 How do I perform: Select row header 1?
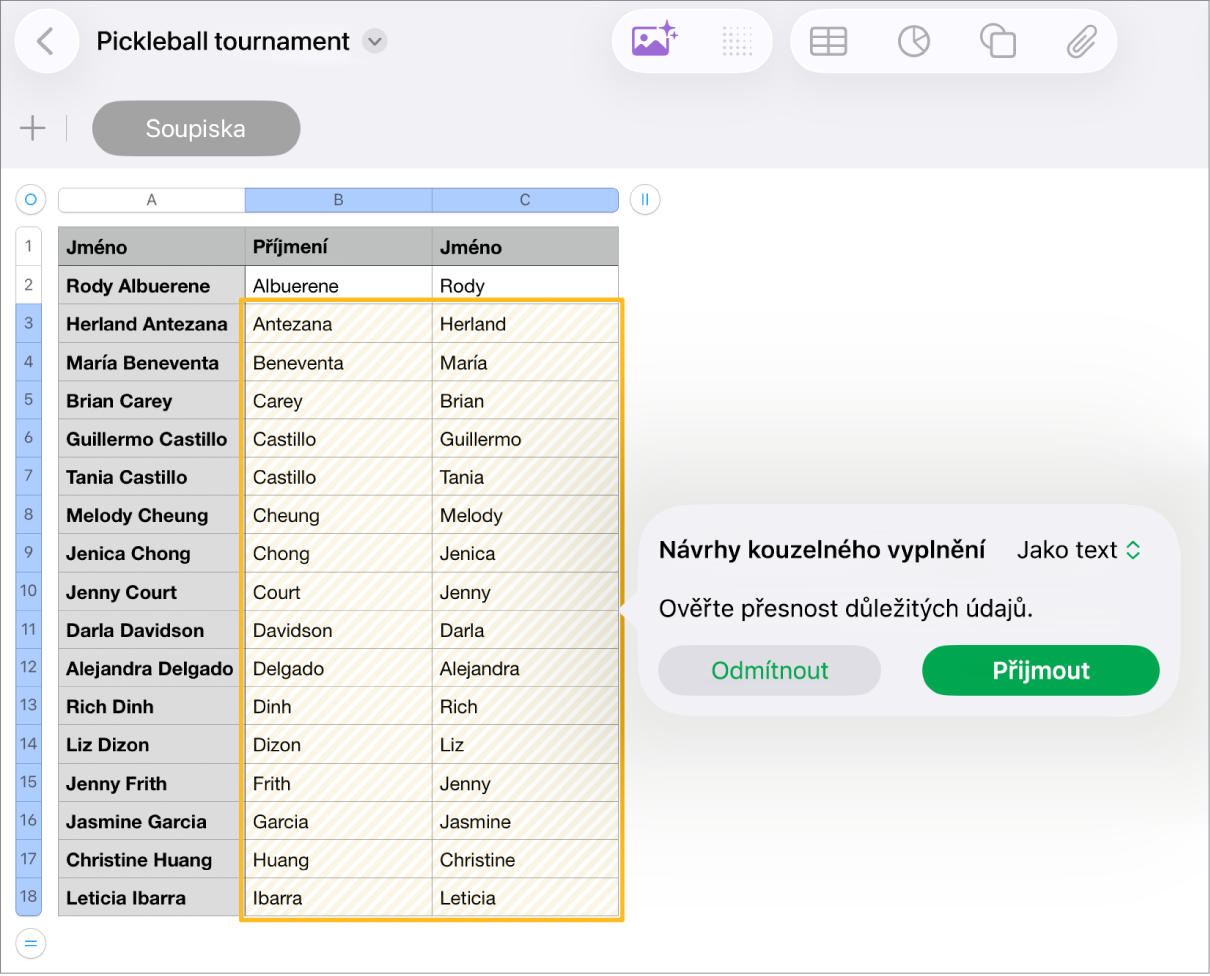28,246
